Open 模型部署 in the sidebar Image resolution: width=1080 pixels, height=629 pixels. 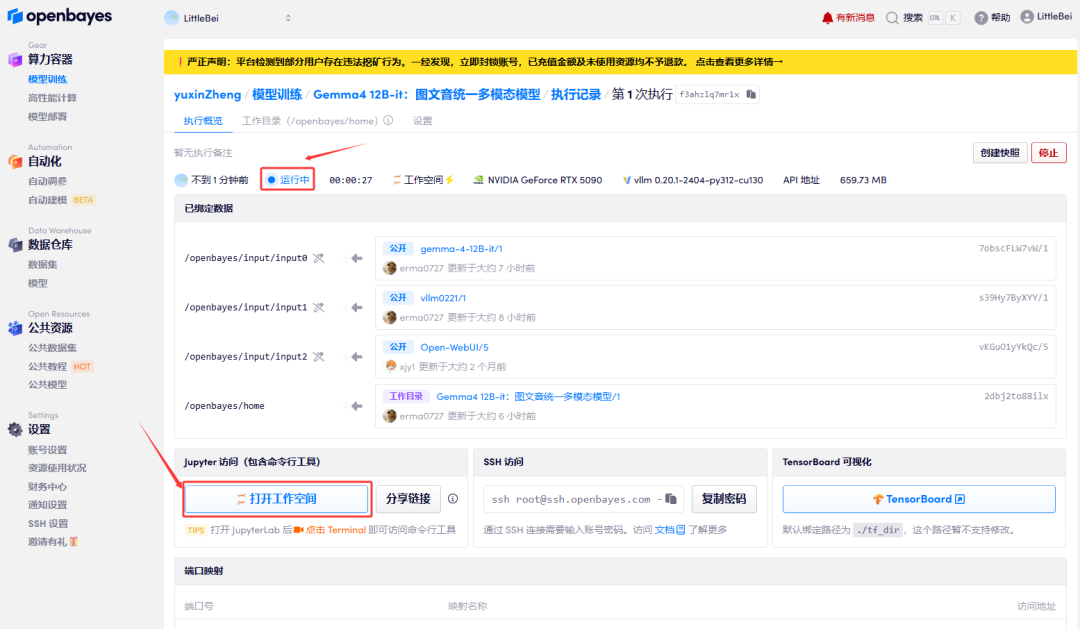point(48,116)
